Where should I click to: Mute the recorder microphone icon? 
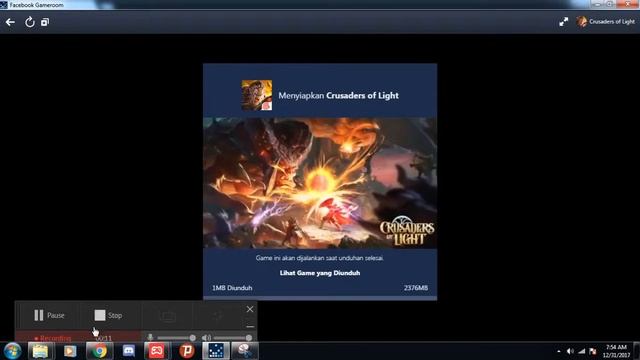[150, 338]
